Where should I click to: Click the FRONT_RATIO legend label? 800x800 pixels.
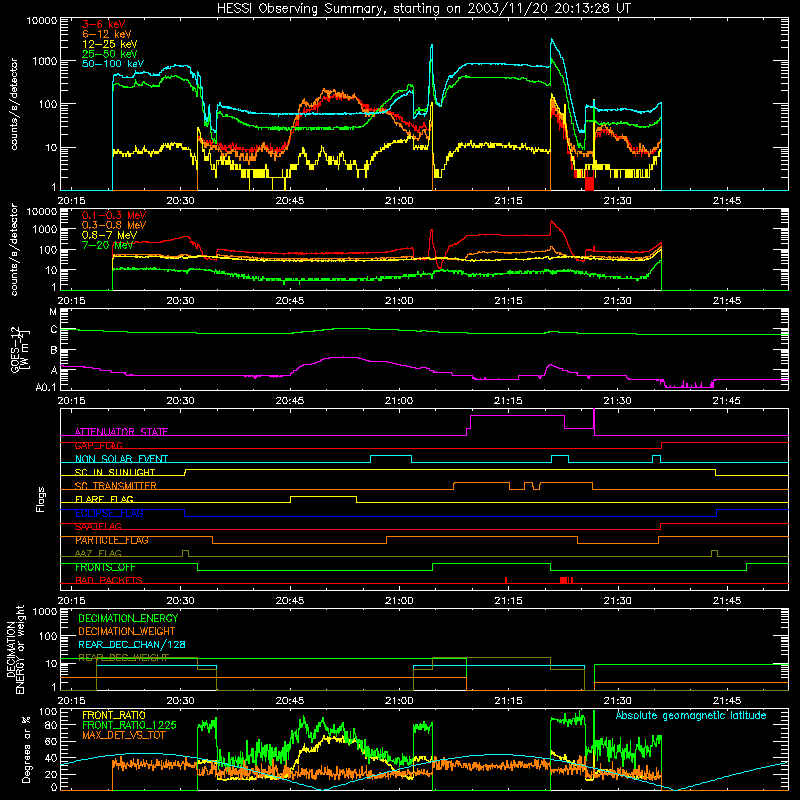(114, 715)
